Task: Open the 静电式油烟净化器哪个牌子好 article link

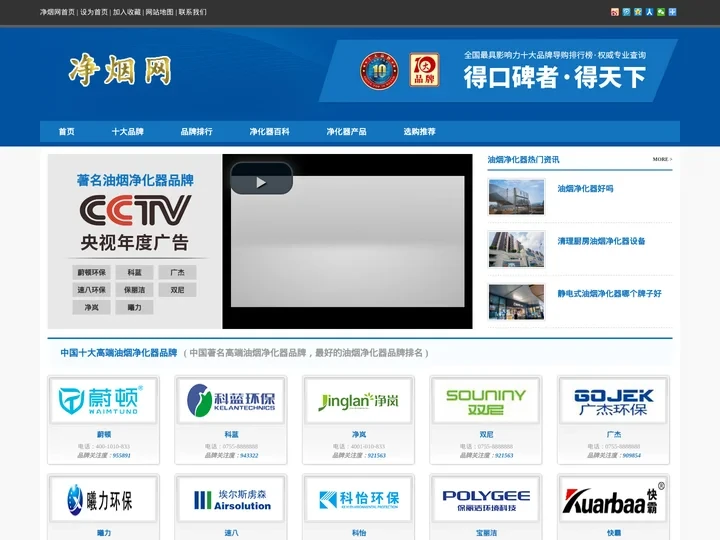Action: (x=609, y=293)
